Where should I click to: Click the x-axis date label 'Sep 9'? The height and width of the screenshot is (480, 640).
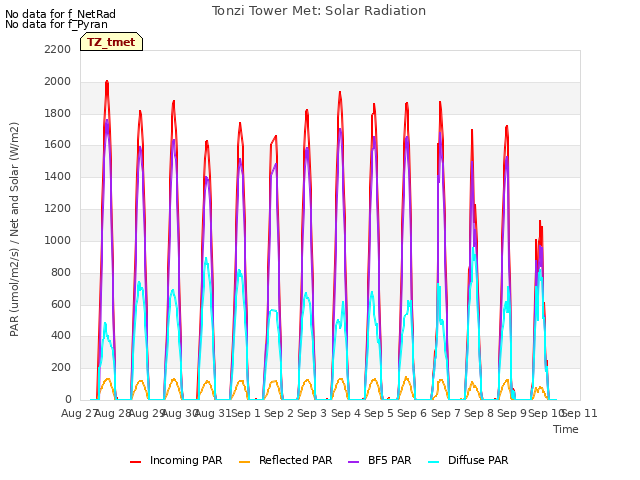[512, 413]
